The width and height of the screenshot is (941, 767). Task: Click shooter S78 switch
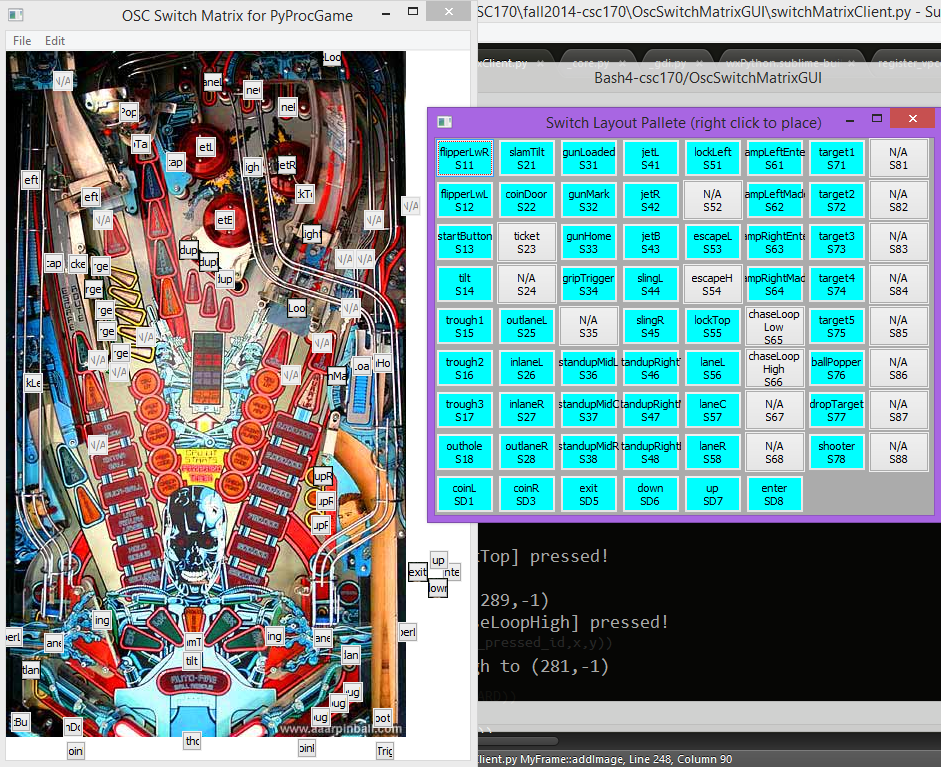tap(837, 453)
